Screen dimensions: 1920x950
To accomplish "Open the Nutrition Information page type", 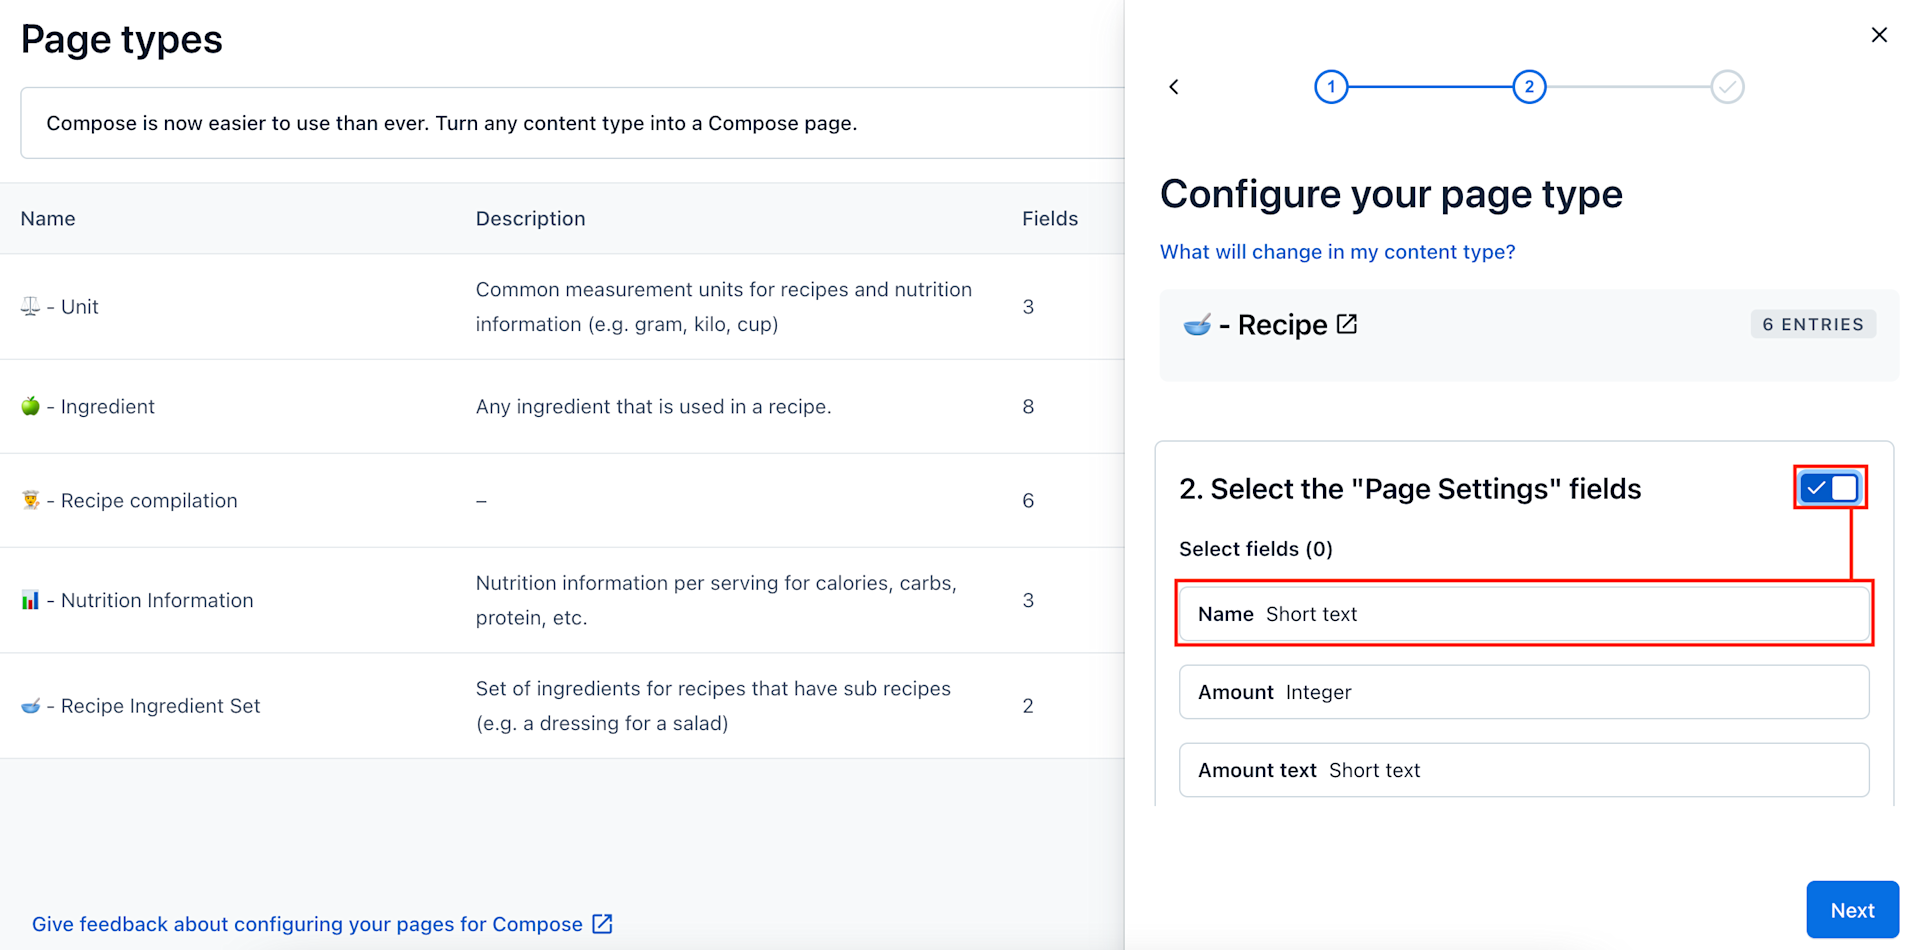I will pyautogui.click(x=562, y=601).
